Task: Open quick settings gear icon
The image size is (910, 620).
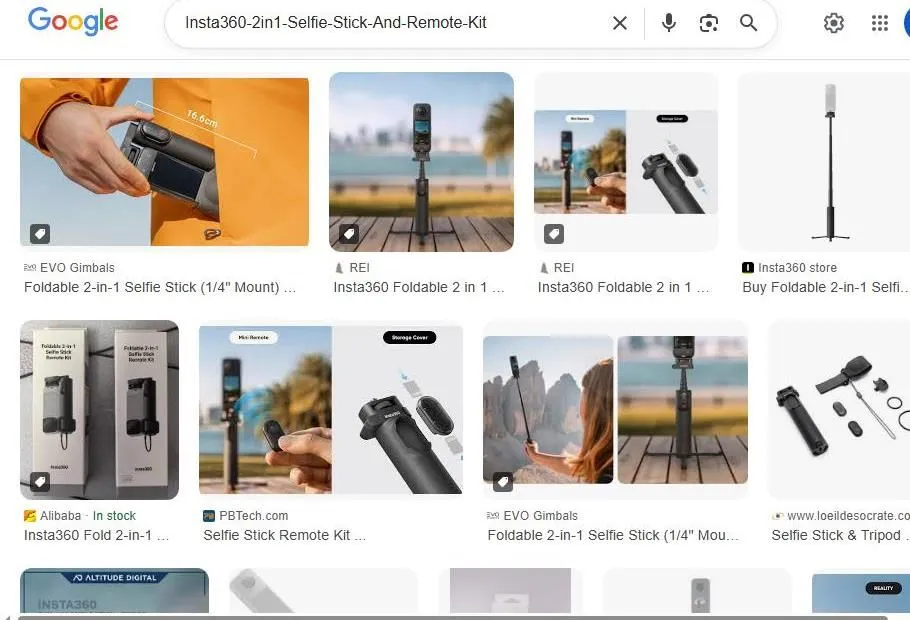Action: click(x=833, y=23)
